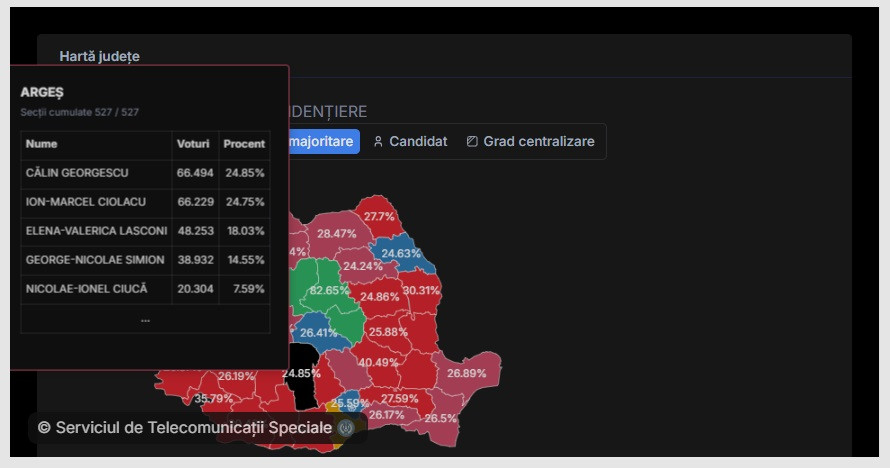This screenshot has width=890, height=468.
Task: Select the highlighted majoritare tab
Action: coord(321,142)
